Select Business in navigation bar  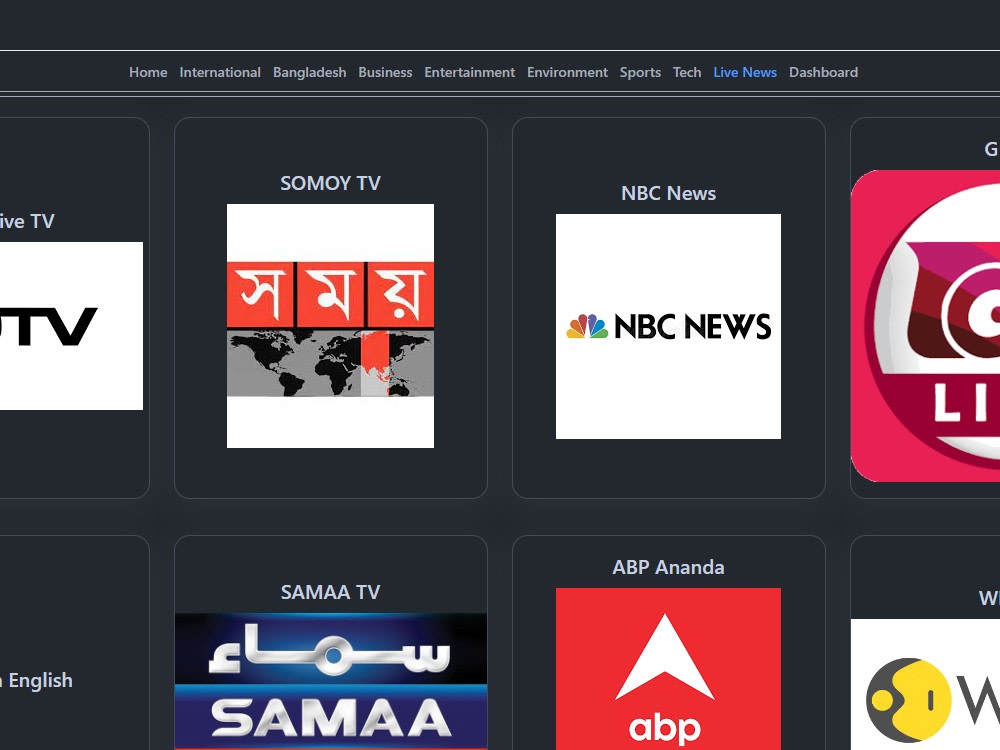point(385,72)
